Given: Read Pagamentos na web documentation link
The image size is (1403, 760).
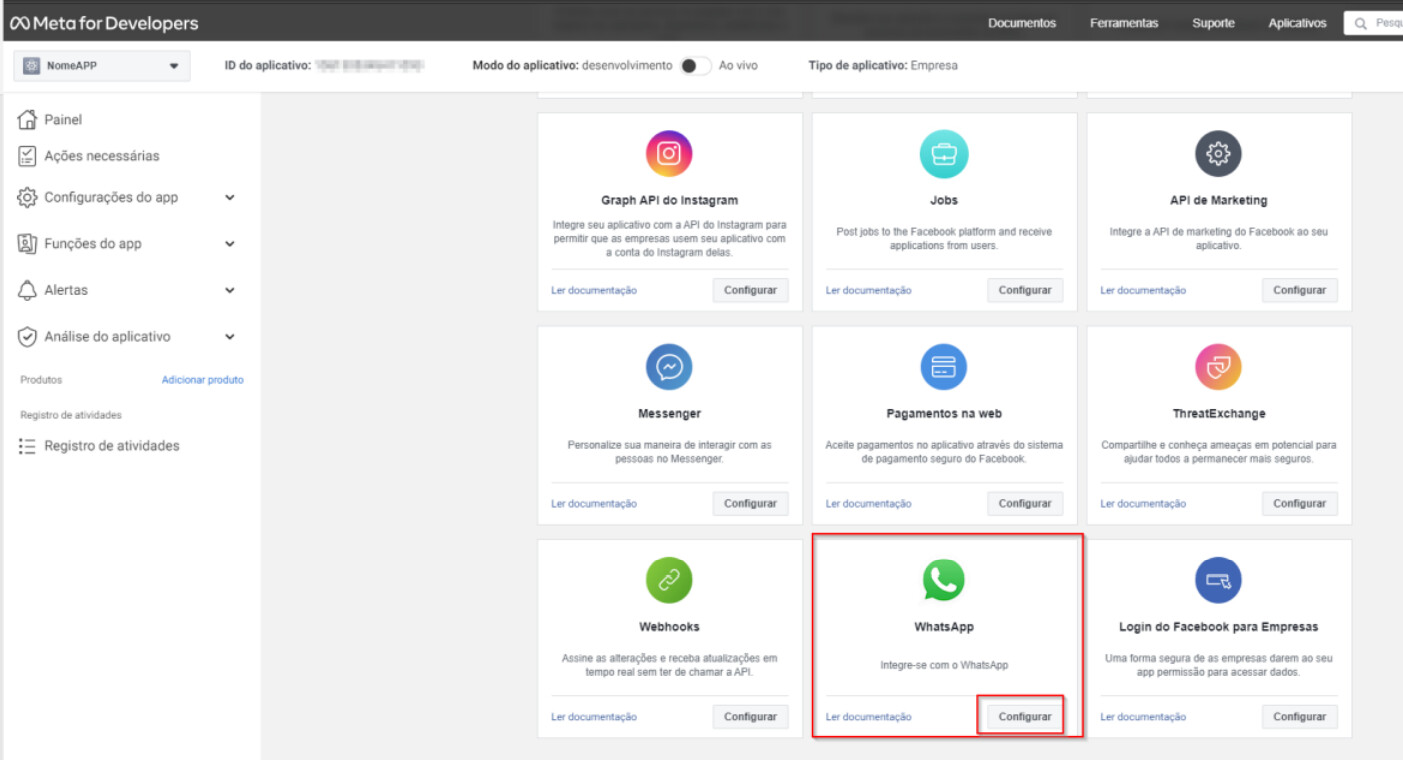Looking at the screenshot, I should coord(869,504).
